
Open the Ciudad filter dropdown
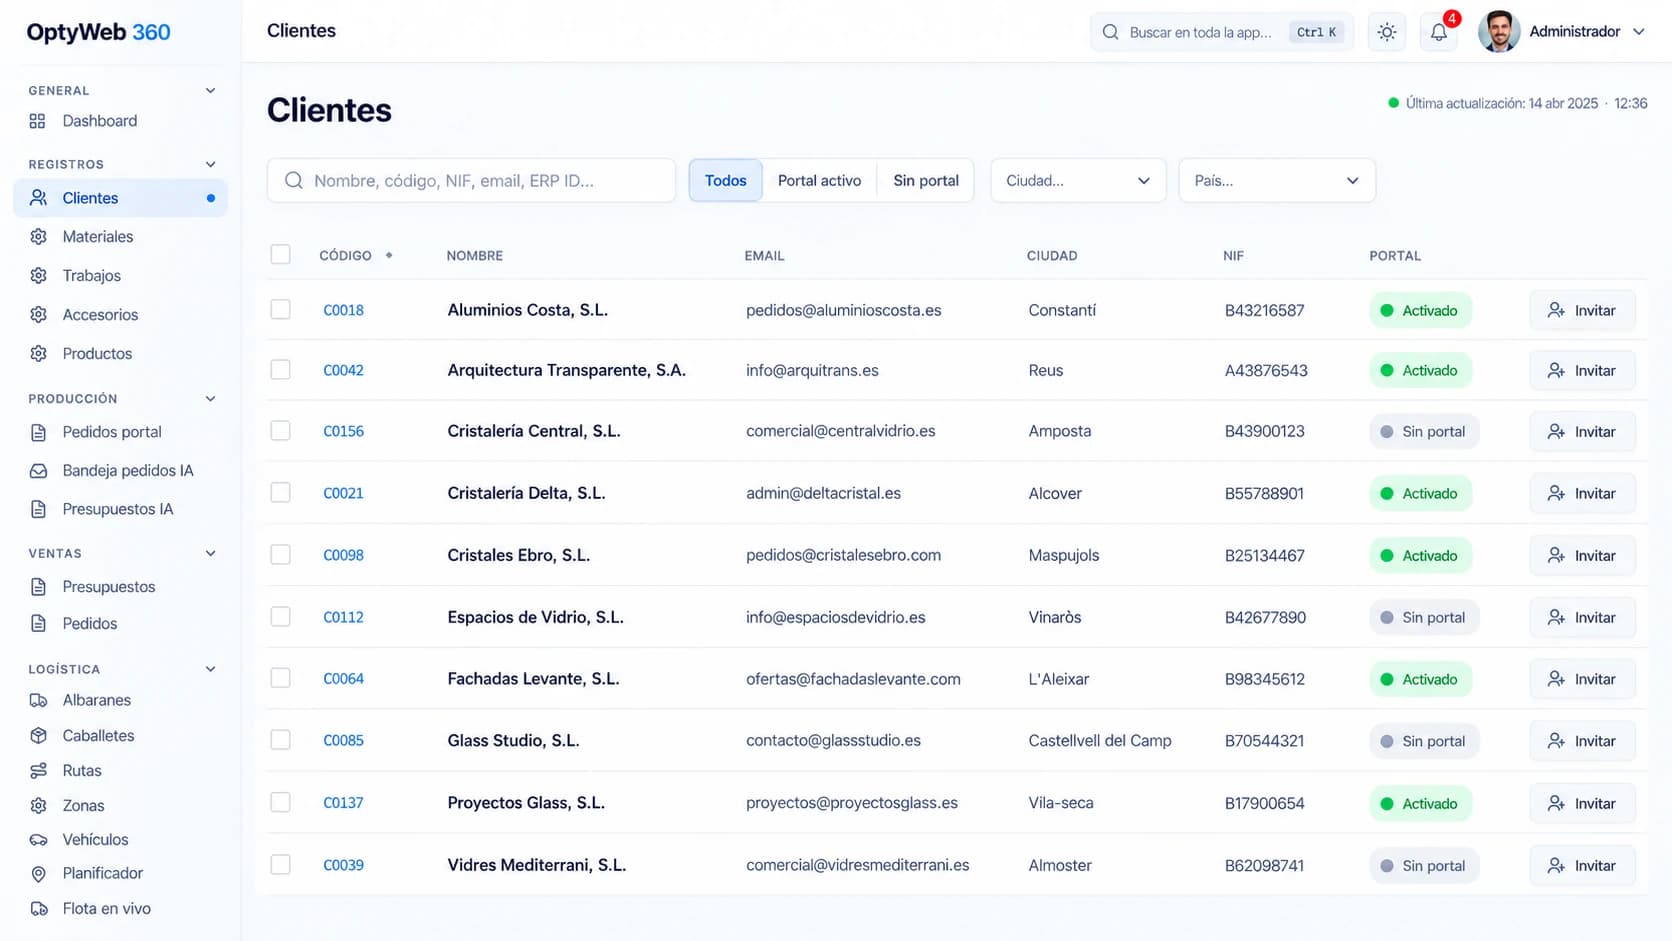tap(1078, 180)
